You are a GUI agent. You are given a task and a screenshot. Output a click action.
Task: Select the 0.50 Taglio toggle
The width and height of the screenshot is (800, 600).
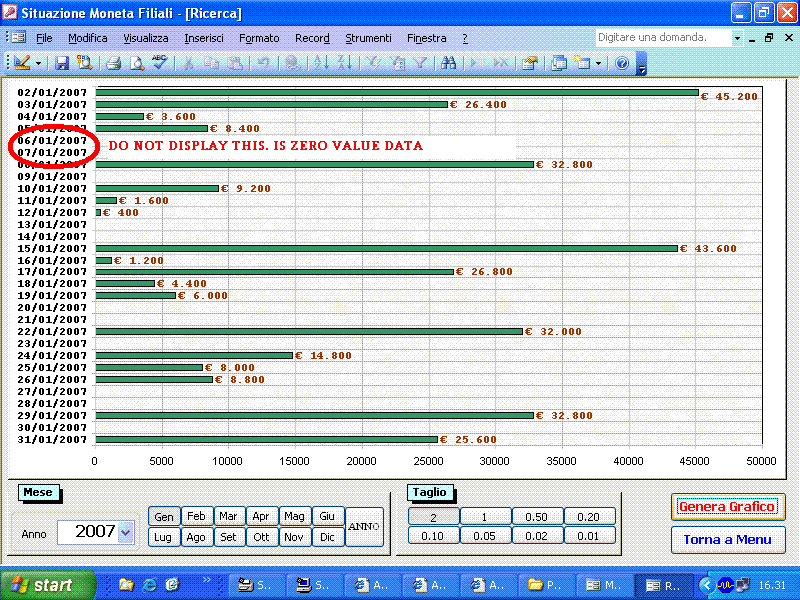pyautogui.click(x=537, y=517)
